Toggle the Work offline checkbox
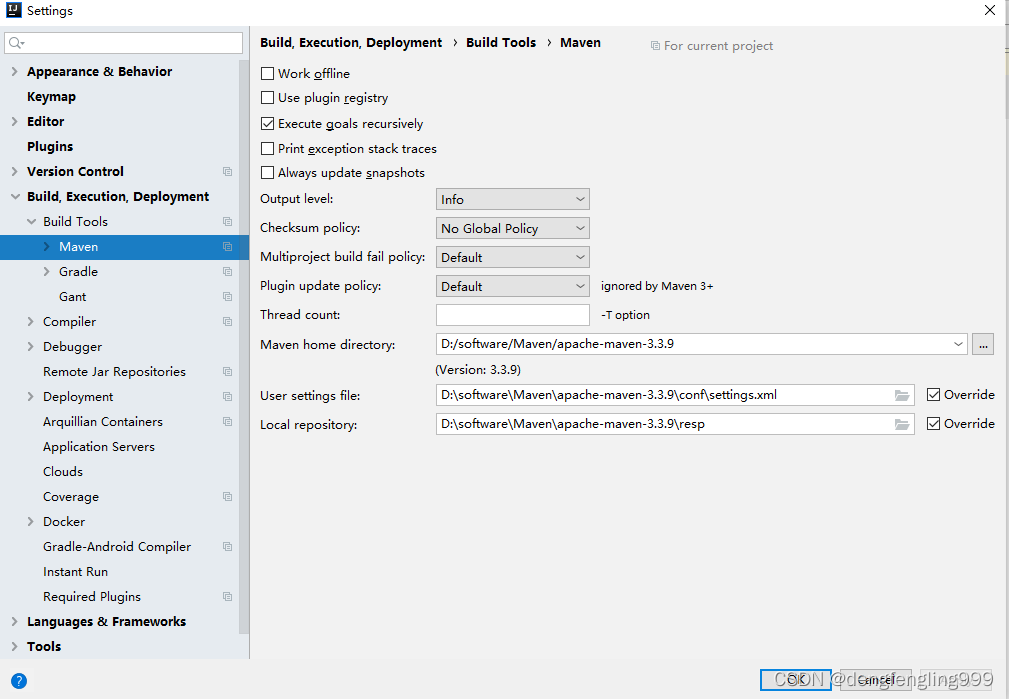 (267, 73)
